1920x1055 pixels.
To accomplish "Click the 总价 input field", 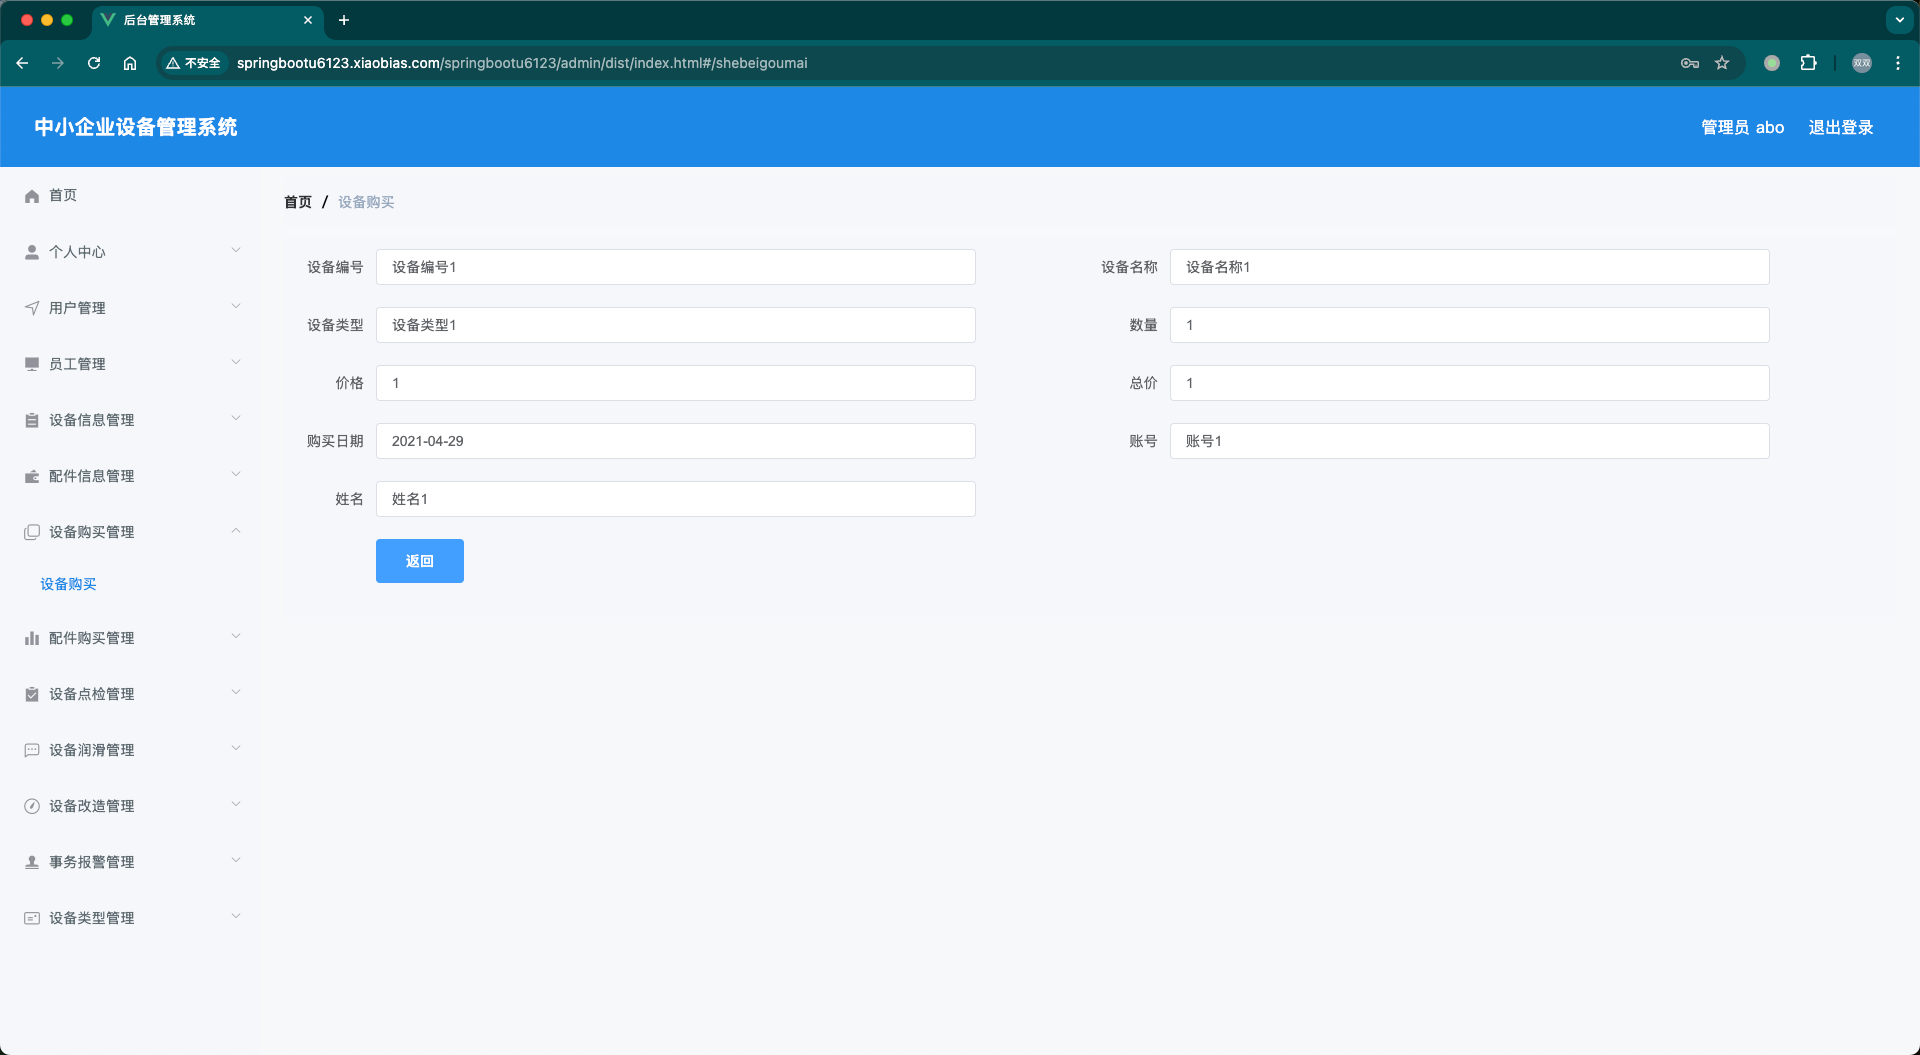I will [1470, 383].
